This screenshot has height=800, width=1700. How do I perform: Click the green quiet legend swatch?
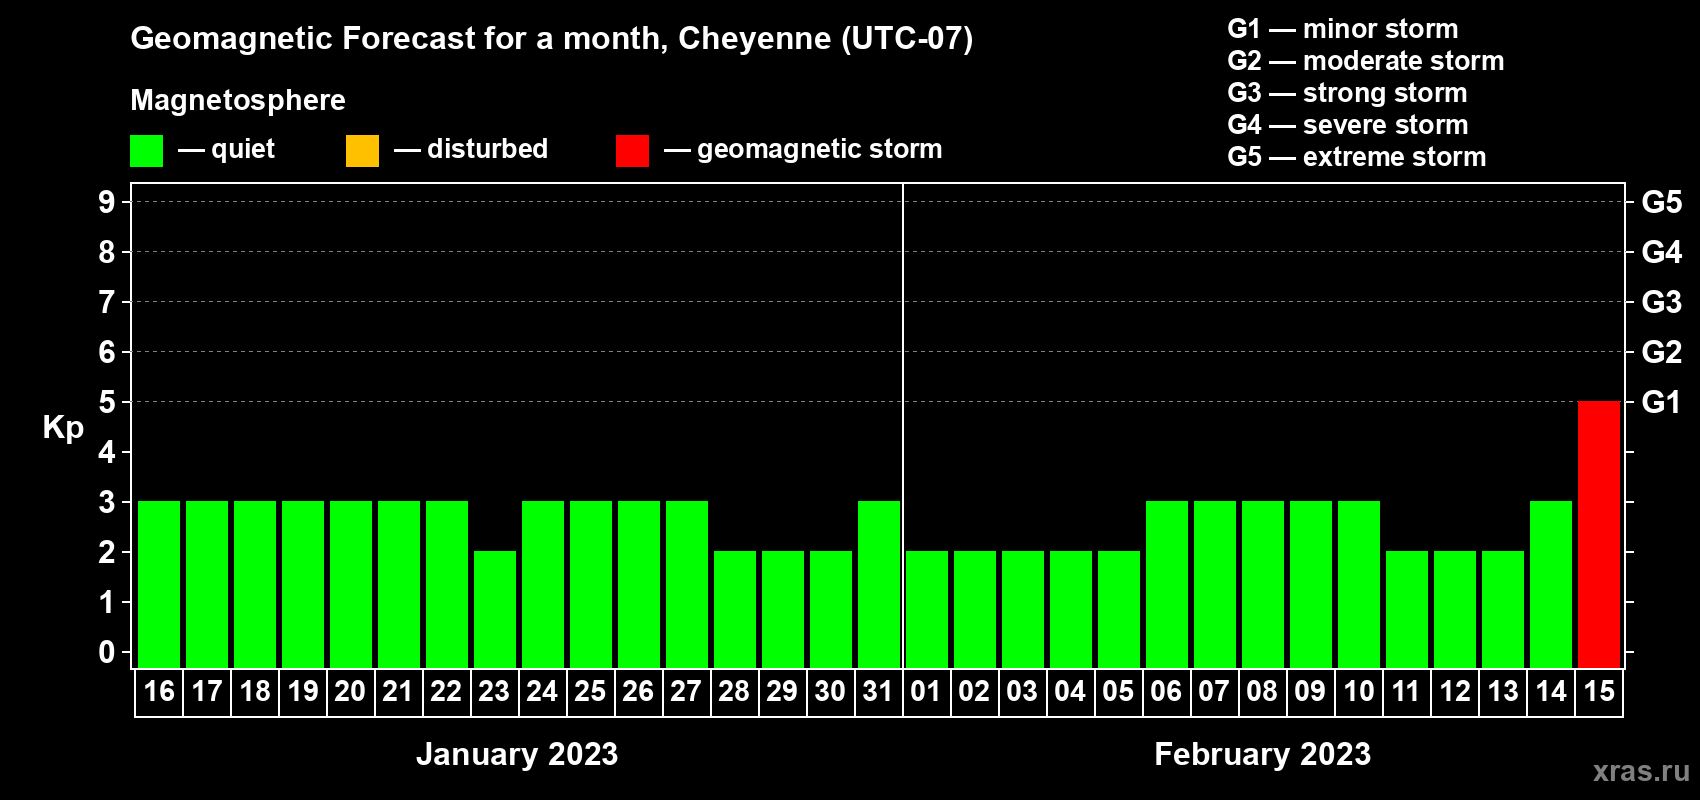click(146, 151)
